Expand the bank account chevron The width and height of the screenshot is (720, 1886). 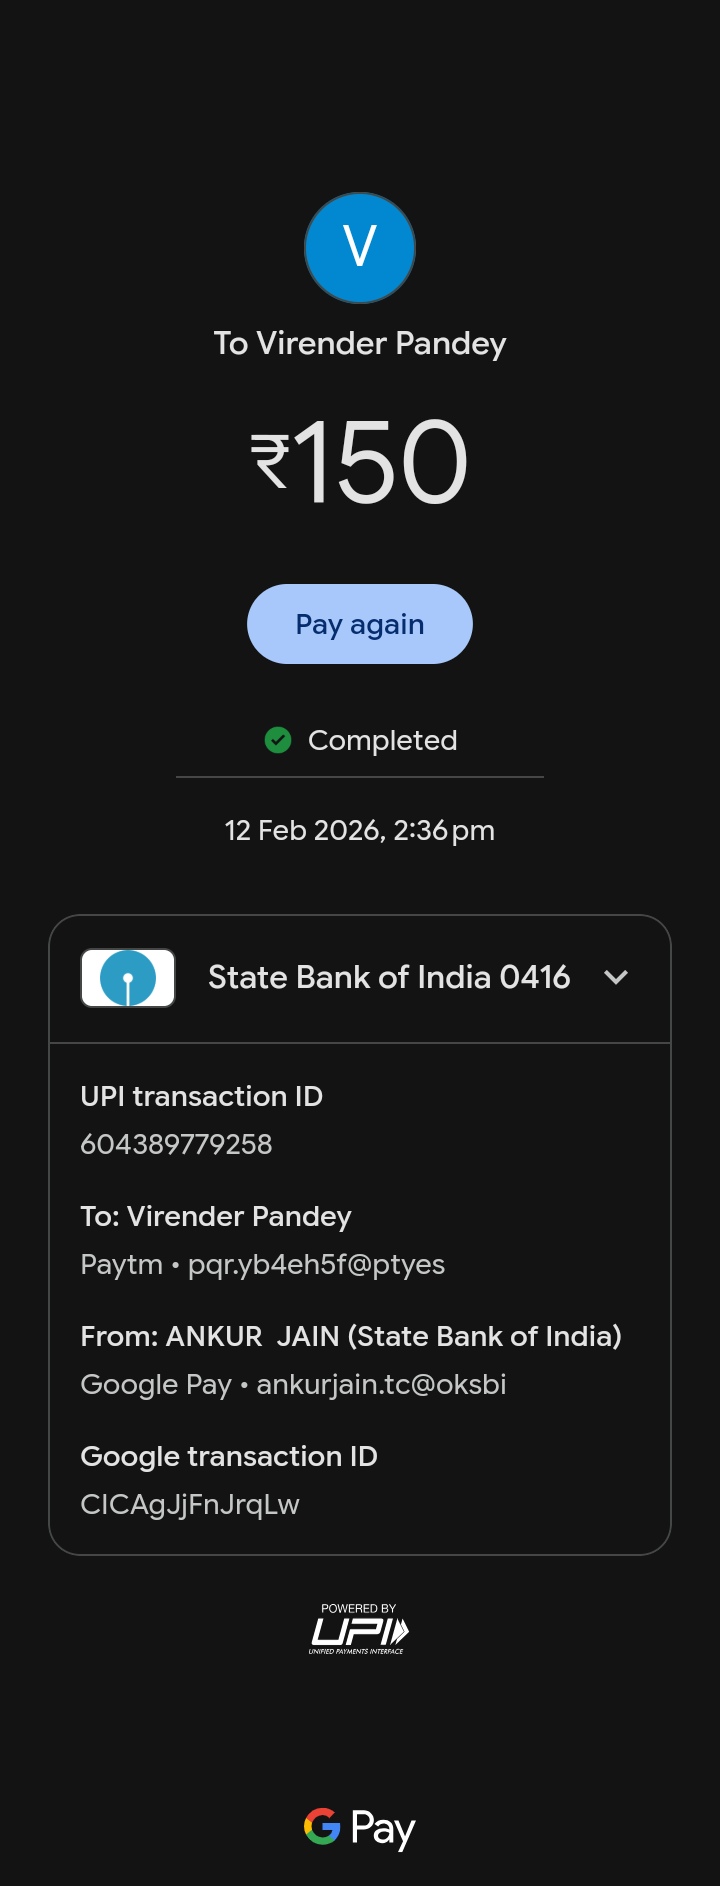[616, 977]
